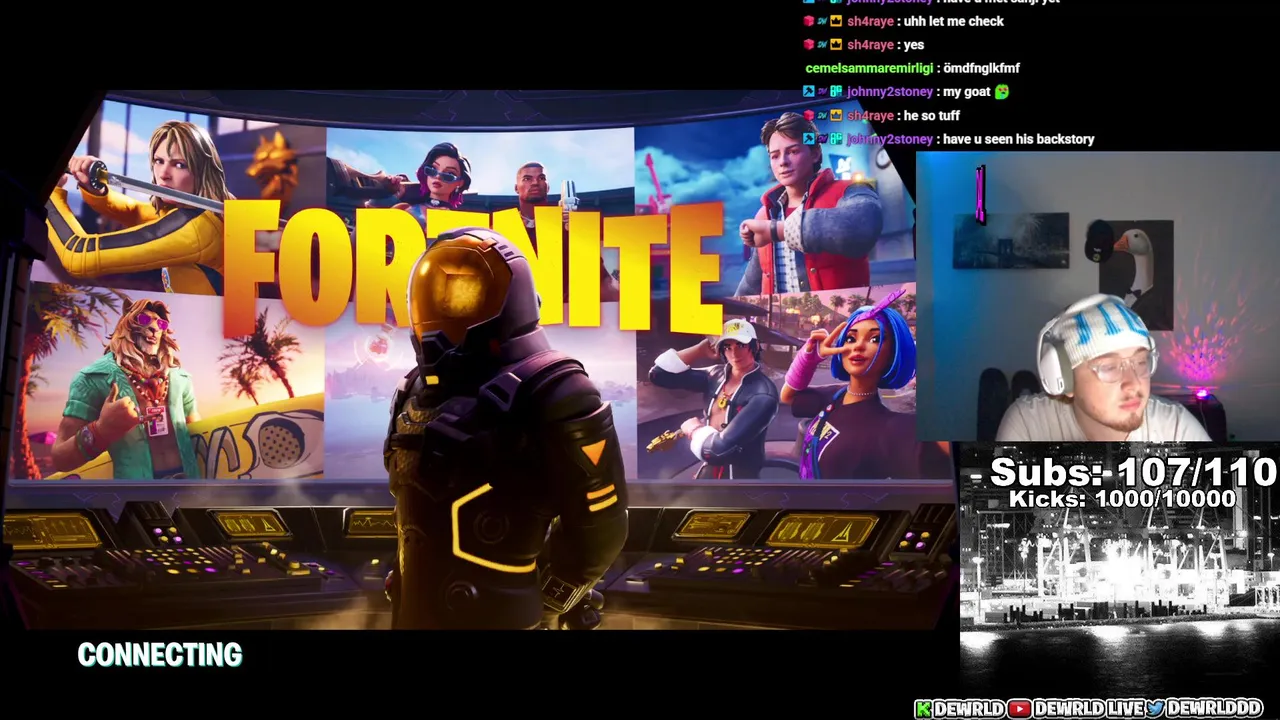Open DEWRLD Kick channel handle
Image resolution: width=1280 pixels, height=720 pixels.
[969, 709]
